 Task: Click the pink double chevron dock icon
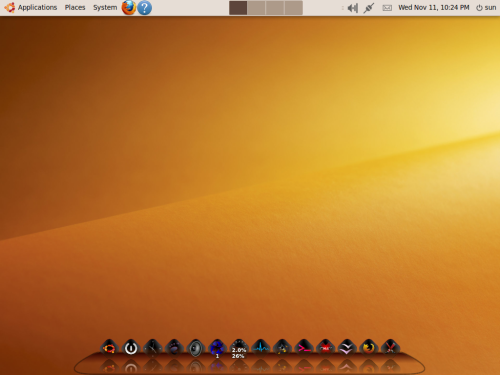347,348
